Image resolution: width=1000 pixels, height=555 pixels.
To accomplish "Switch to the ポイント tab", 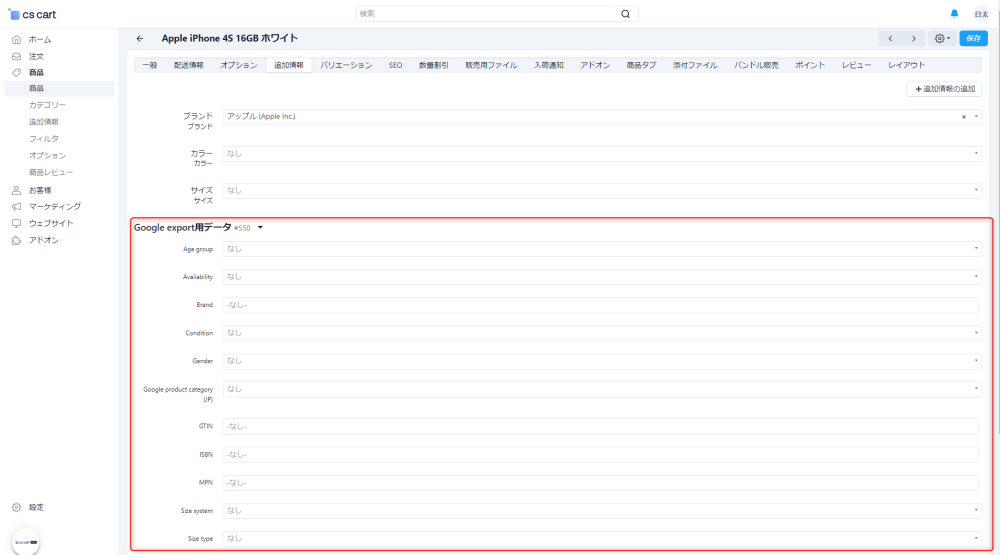I will pyautogui.click(x=810, y=65).
